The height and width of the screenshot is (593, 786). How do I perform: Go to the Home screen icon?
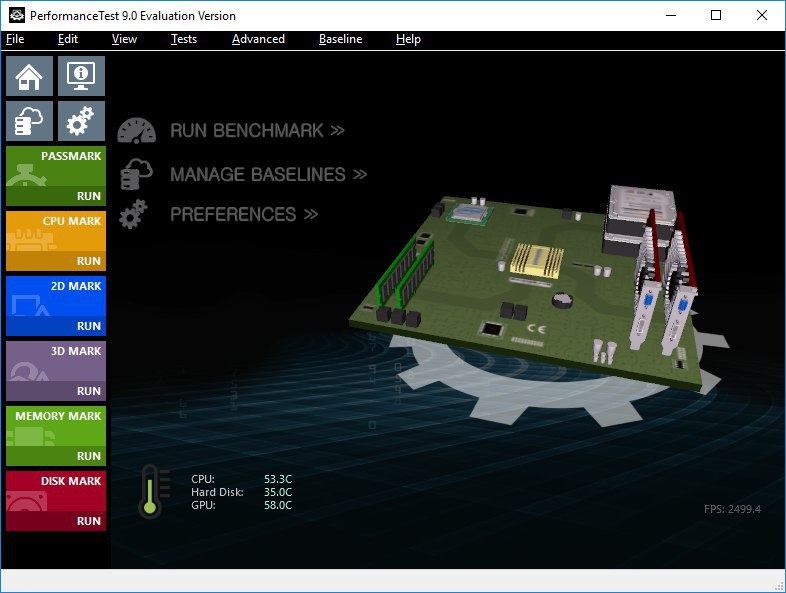point(29,76)
